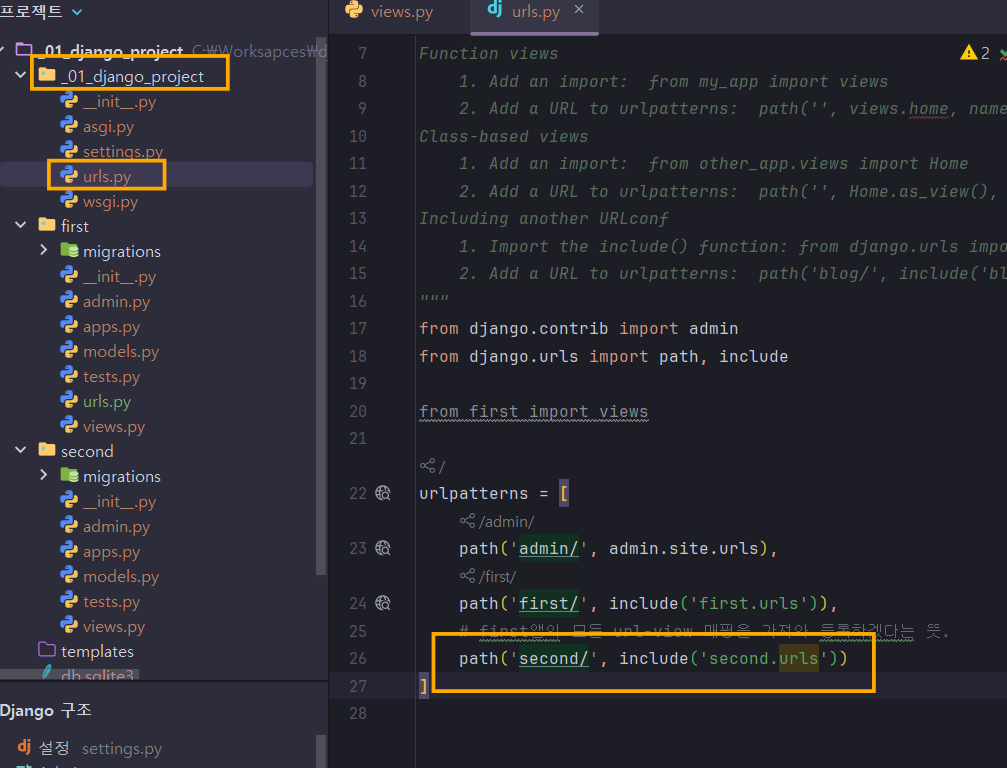Switch to the views.py editor tab
This screenshot has width=1007, height=768.
389,12
